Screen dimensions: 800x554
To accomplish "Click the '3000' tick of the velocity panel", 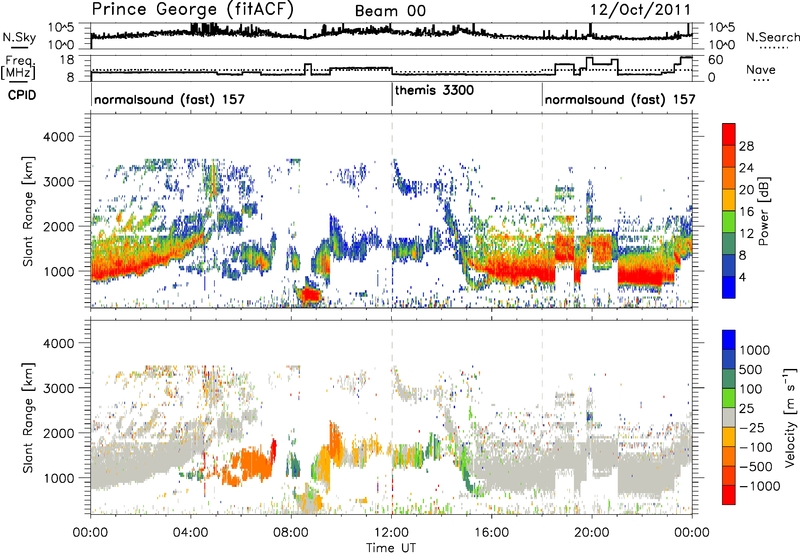I will tap(60, 388).
